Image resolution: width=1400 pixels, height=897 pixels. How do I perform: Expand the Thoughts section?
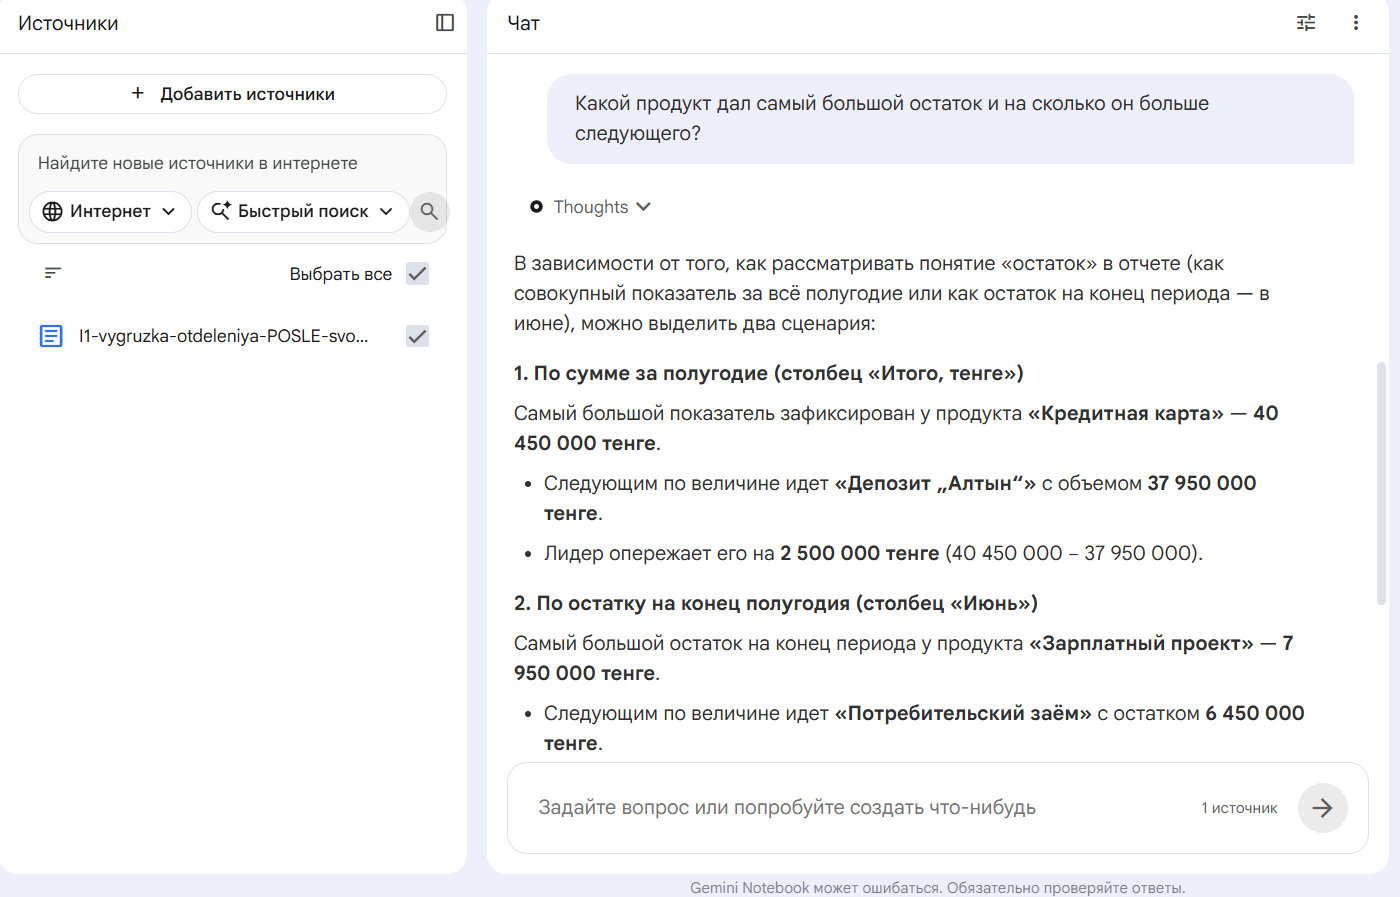(602, 207)
